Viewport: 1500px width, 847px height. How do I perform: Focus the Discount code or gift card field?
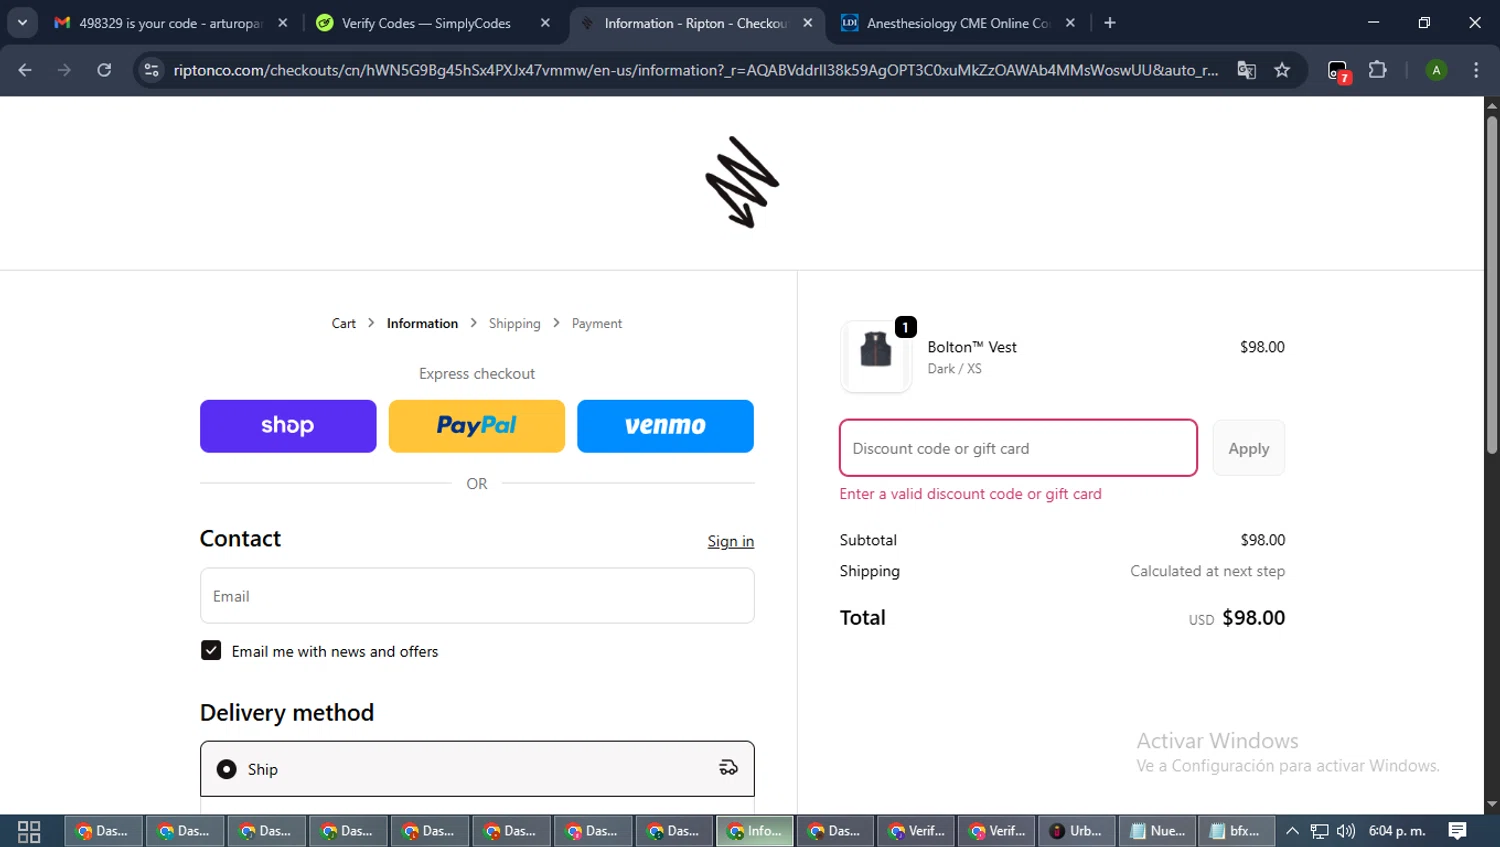tap(1018, 448)
